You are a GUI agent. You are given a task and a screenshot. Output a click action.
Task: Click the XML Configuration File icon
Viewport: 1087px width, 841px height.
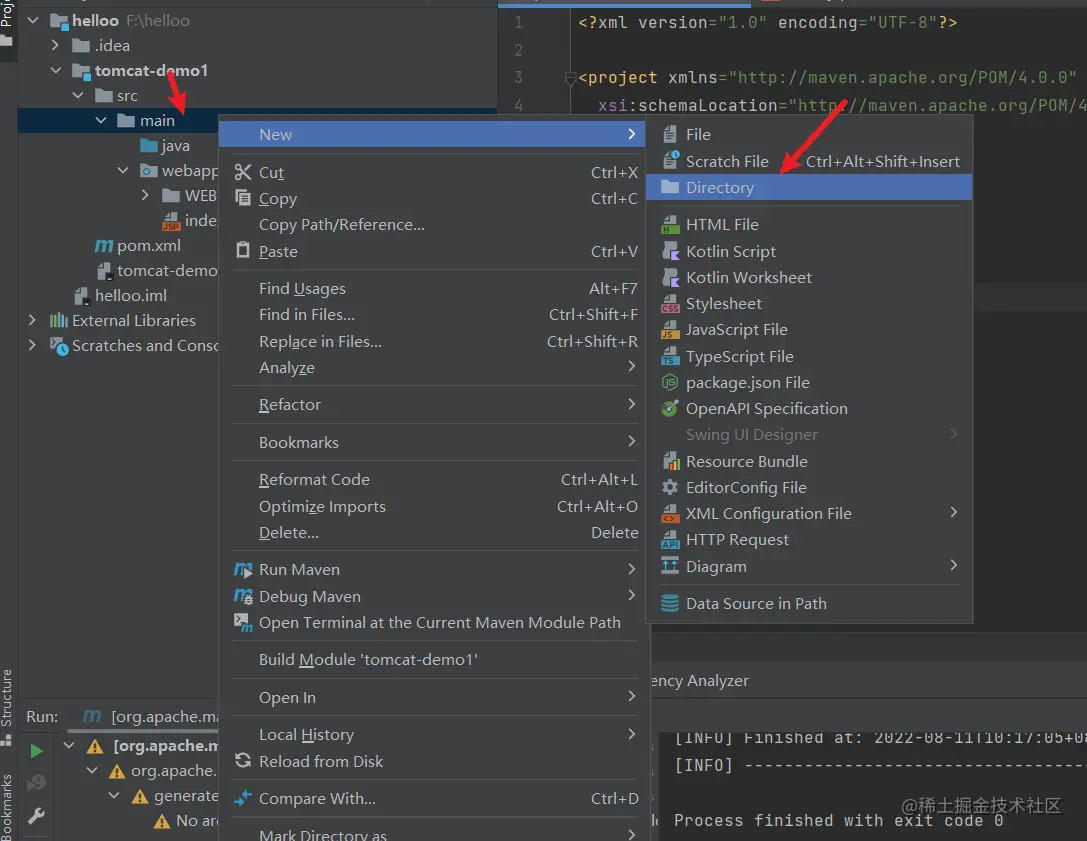click(x=670, y=514)
